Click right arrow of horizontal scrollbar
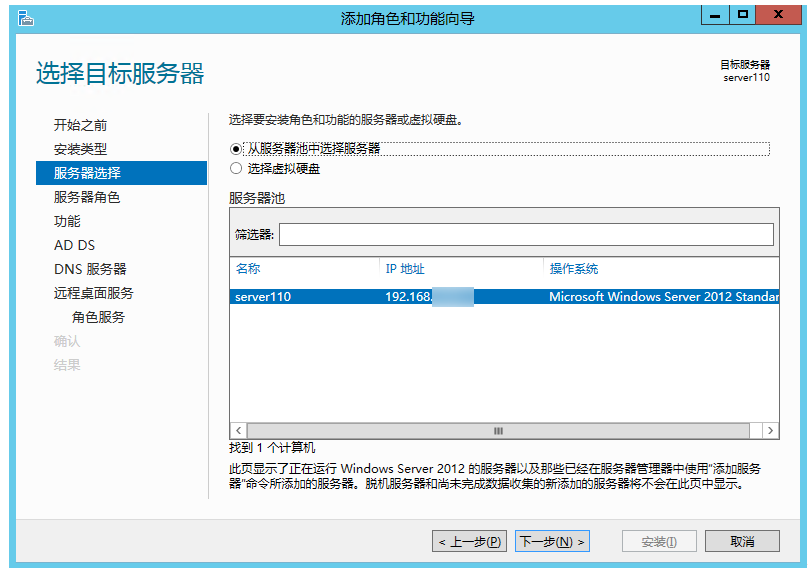Image resolution: width=808 pixels, height=569 pixels. [770, 430]
